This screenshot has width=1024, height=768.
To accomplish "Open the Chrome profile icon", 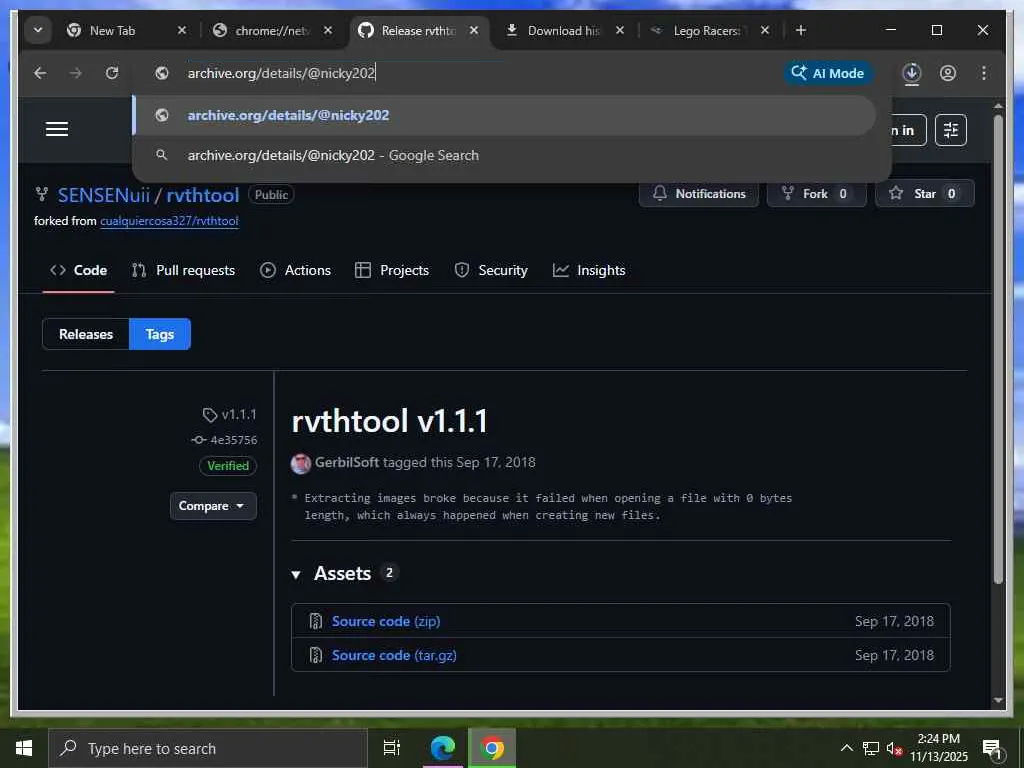I will [948, 72].
